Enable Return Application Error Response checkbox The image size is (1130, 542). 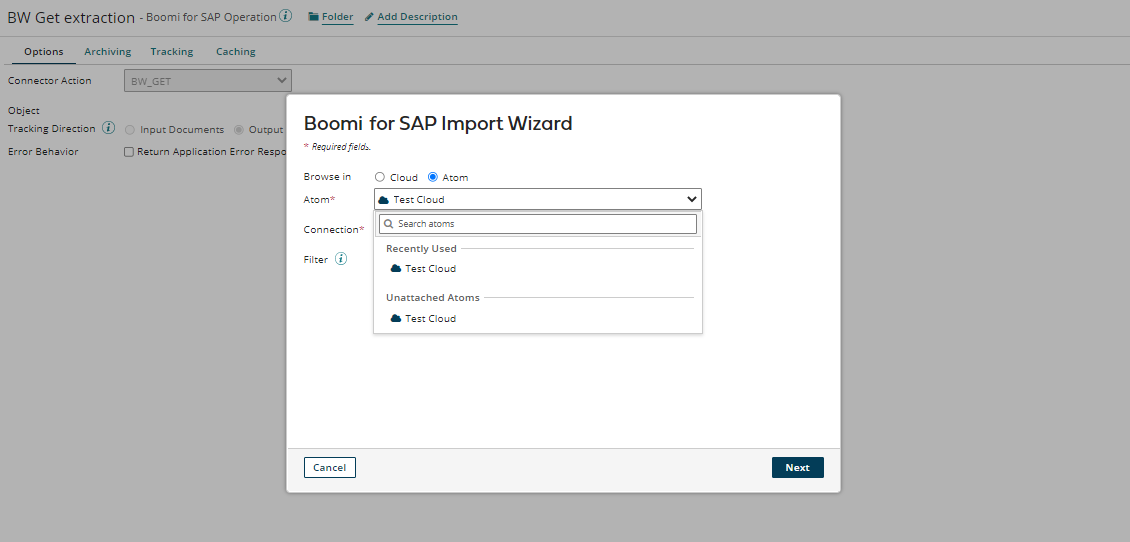click(129, 152)
